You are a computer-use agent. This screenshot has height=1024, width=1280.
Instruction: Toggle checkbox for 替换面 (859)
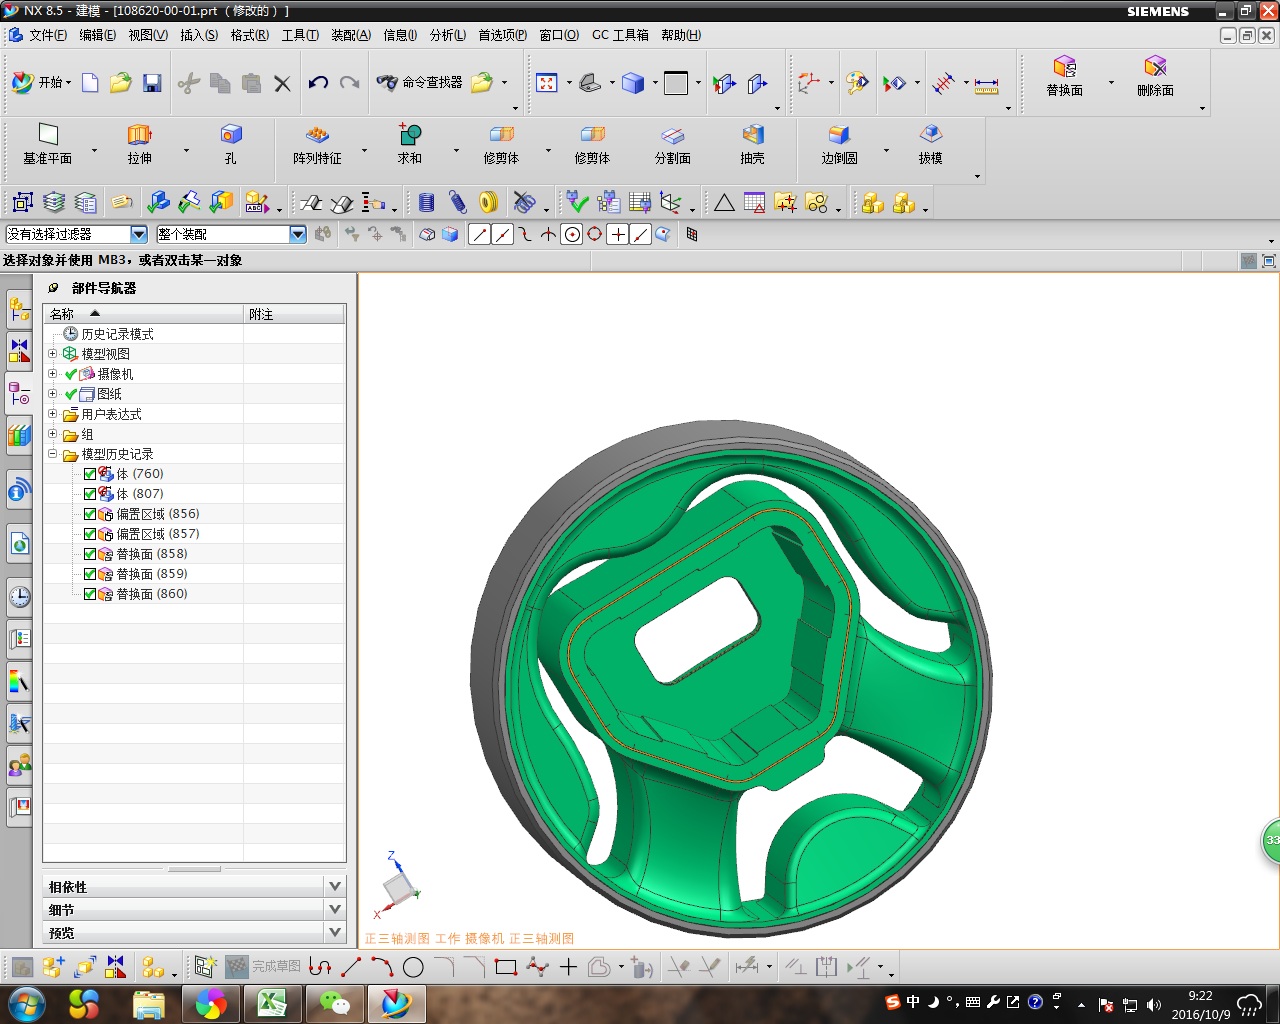(90, 574)
